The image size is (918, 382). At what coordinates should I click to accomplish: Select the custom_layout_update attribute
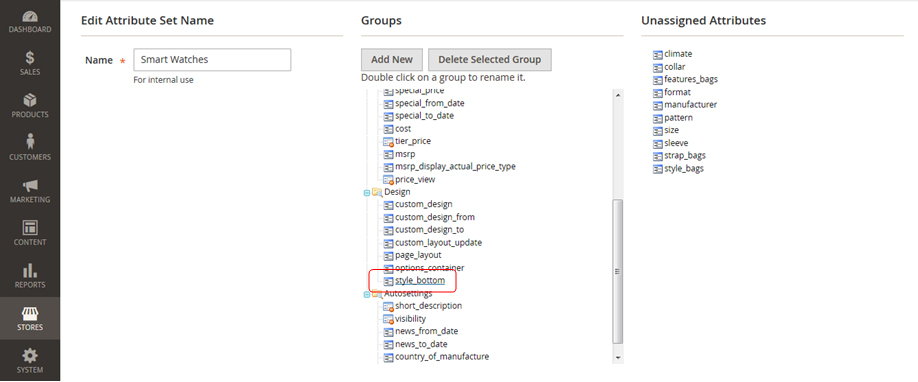tap(439, 242)
